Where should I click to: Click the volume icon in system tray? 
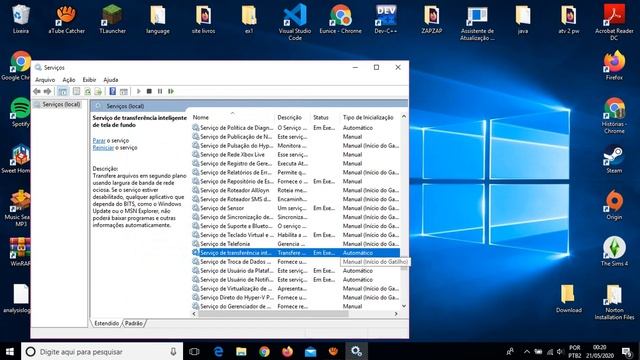[560, 351]
